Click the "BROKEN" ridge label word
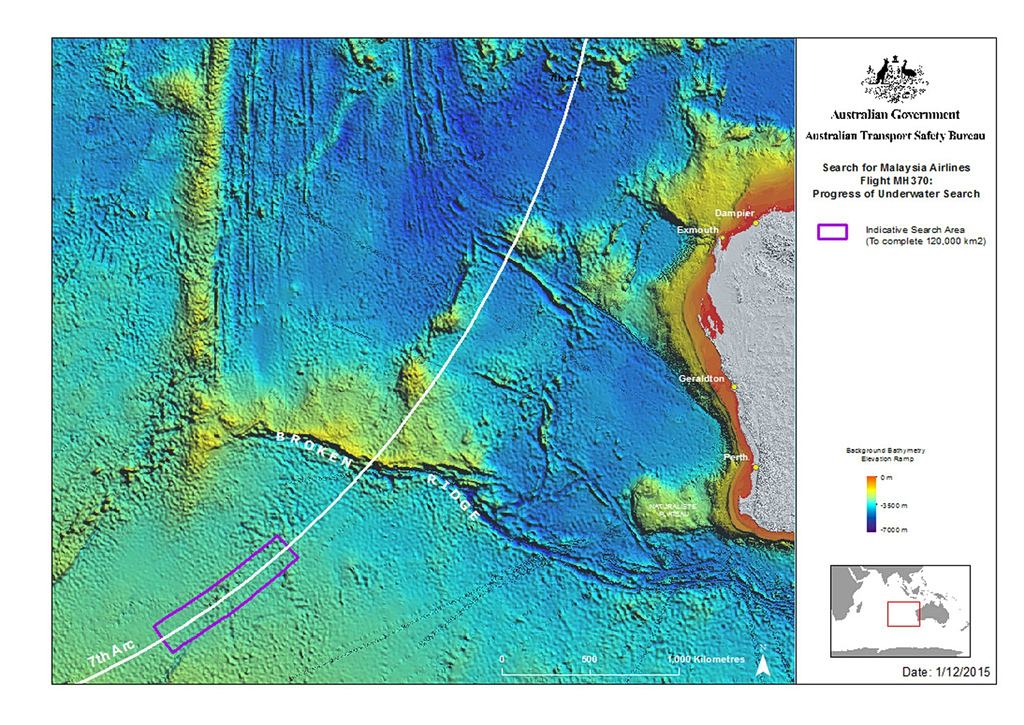This screenshot has width=1024, height=725. click(x=315, y=449)
